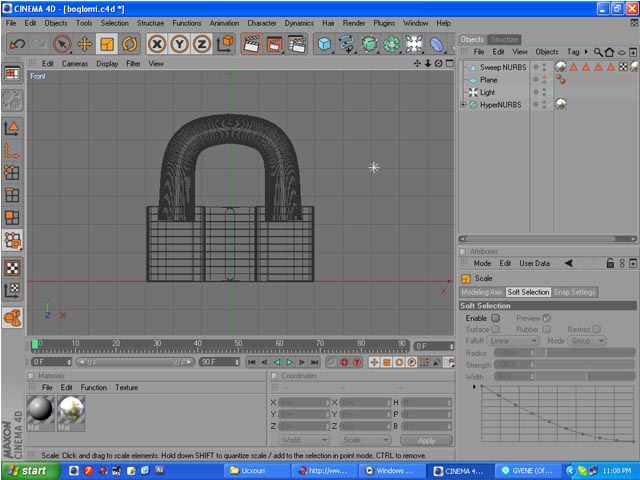Screen dimensions: 640x480
Task: Switch to Texture mode icon
Action: point(12,268)
